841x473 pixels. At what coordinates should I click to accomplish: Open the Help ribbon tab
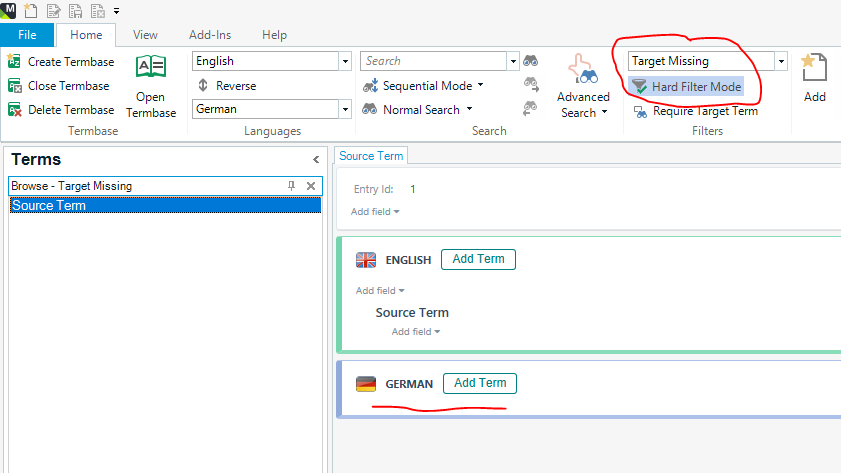pyautogui.click(x=274, y=35)
